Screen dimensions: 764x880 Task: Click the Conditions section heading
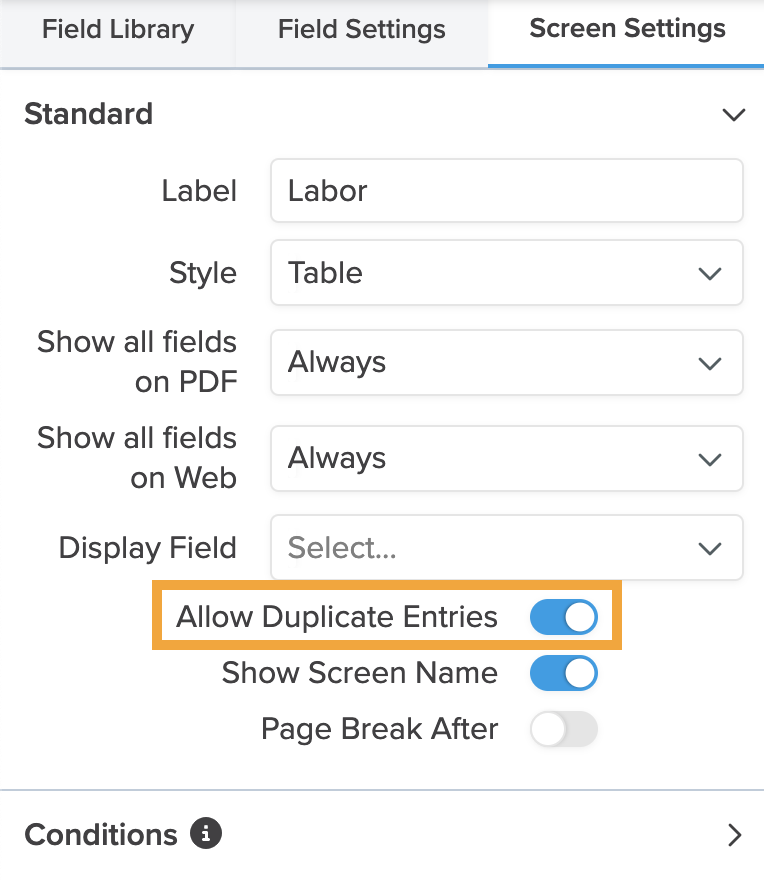[101, 835]
